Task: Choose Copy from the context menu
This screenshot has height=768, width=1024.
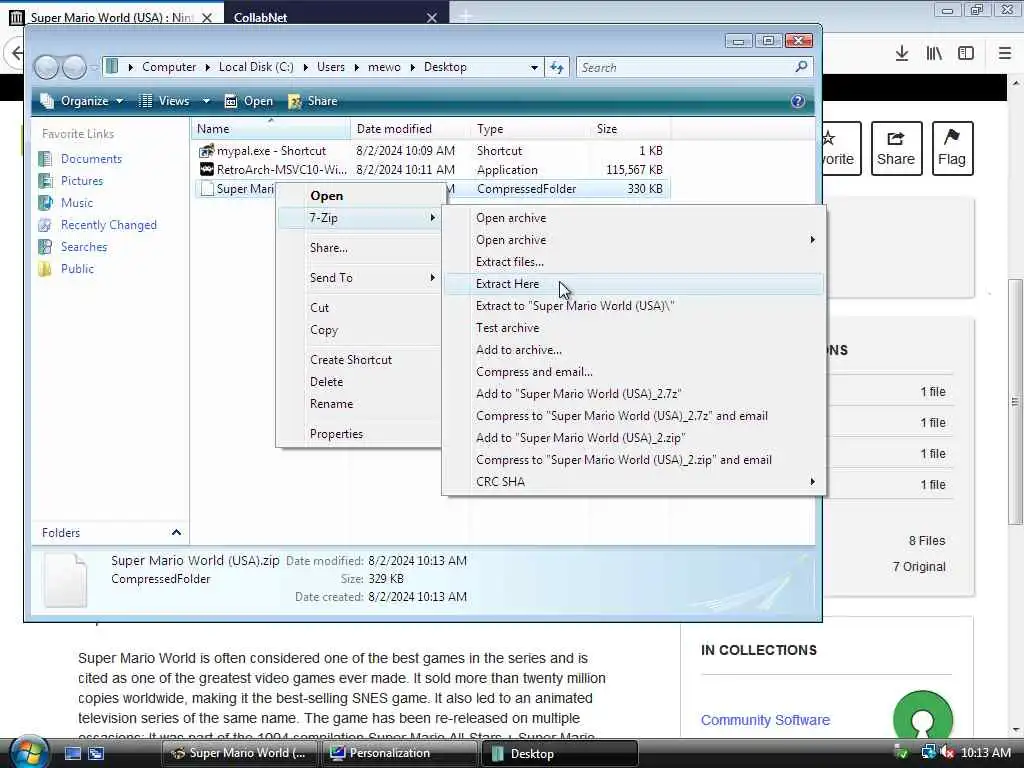Action: click(x=359, y=330)
